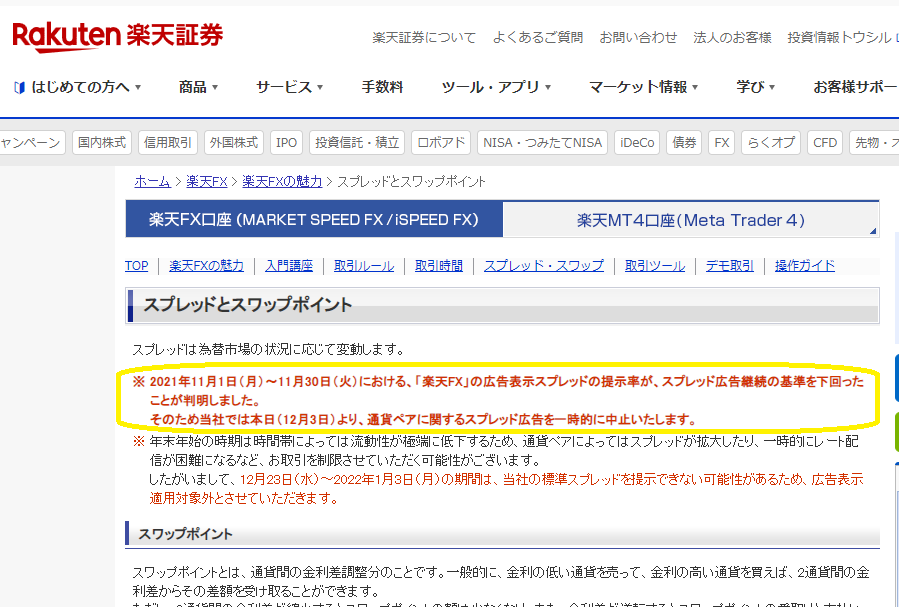Screen dimensions: 899x607
Task: Open デモ取引 sub-navigation link
Action: pyautogui.click(x=729, y=266)
